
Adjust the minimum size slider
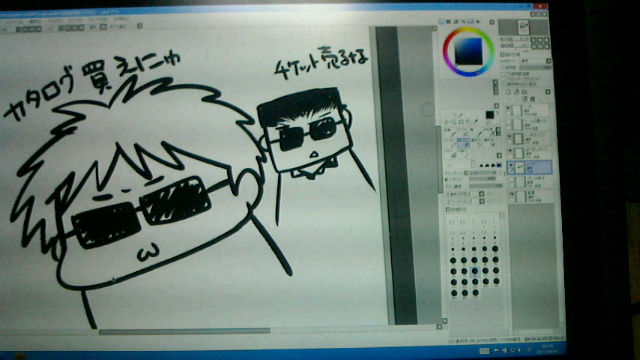[x=482, y=178]
